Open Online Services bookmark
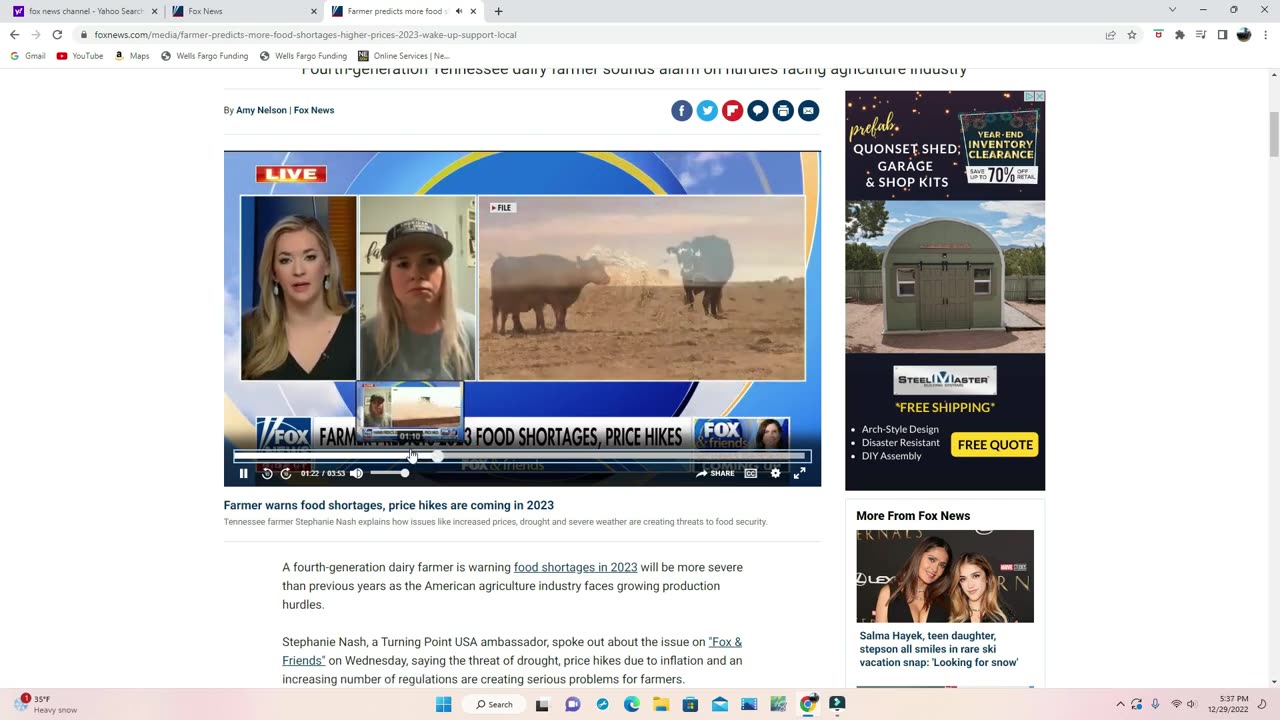The height and width of the screenshot is (720, 1280). (x=404, y=56)
